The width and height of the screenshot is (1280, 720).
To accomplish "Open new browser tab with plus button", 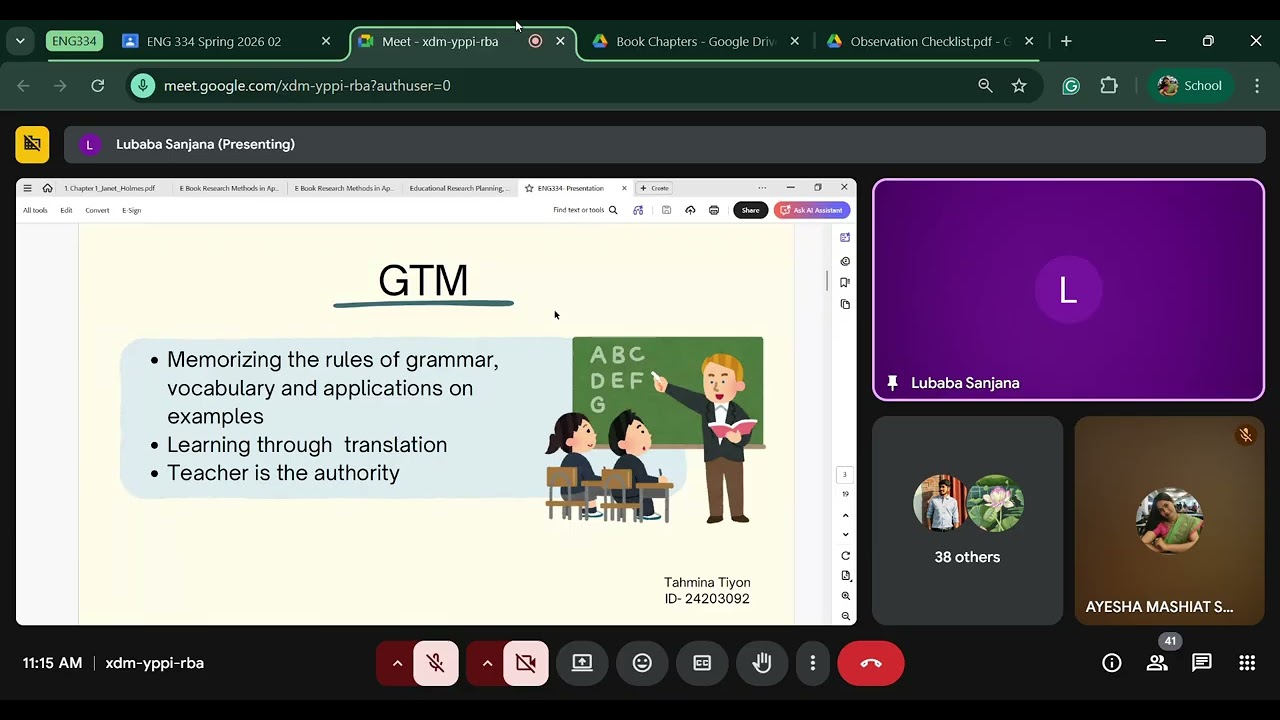I will (x=1066, y=41).
